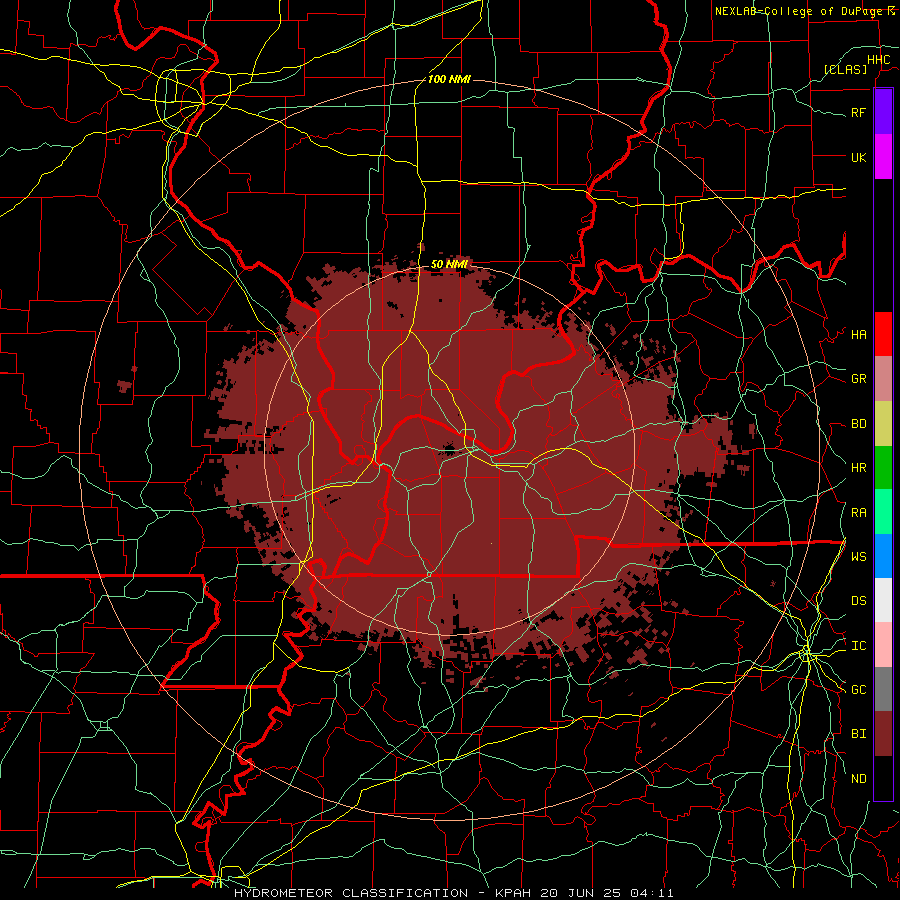Click the HA legend label
The image size is (900, 900).
point(859,334)
